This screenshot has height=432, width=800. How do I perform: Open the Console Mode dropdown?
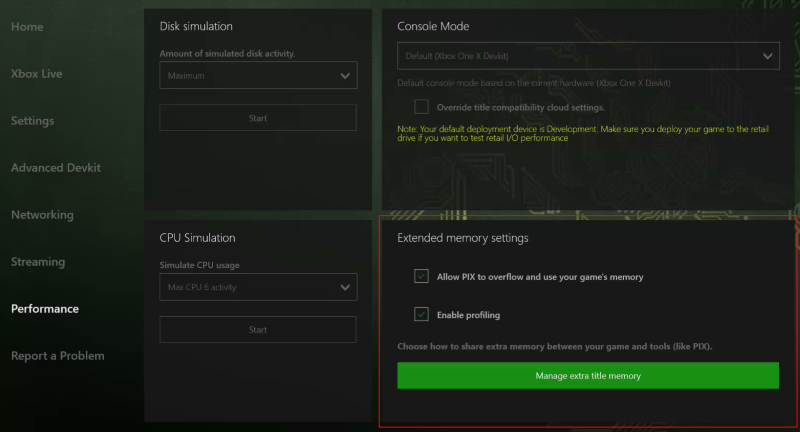tap(588, 56)
